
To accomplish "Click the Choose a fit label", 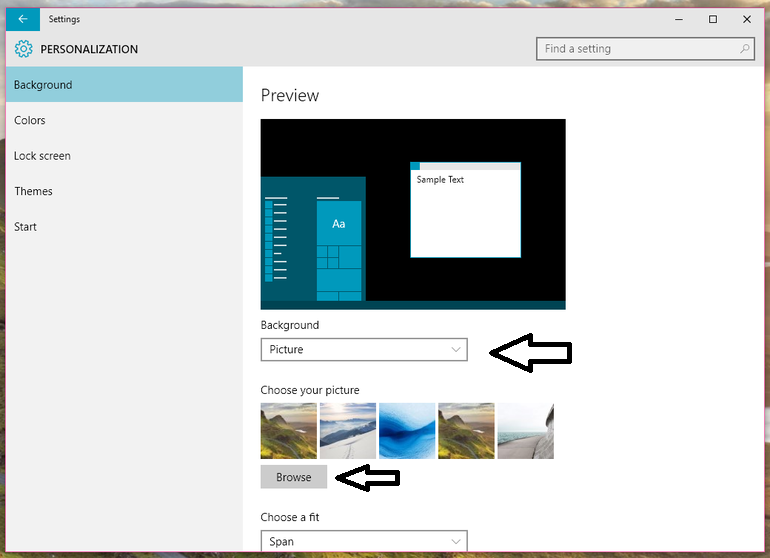I will (290, 517).
